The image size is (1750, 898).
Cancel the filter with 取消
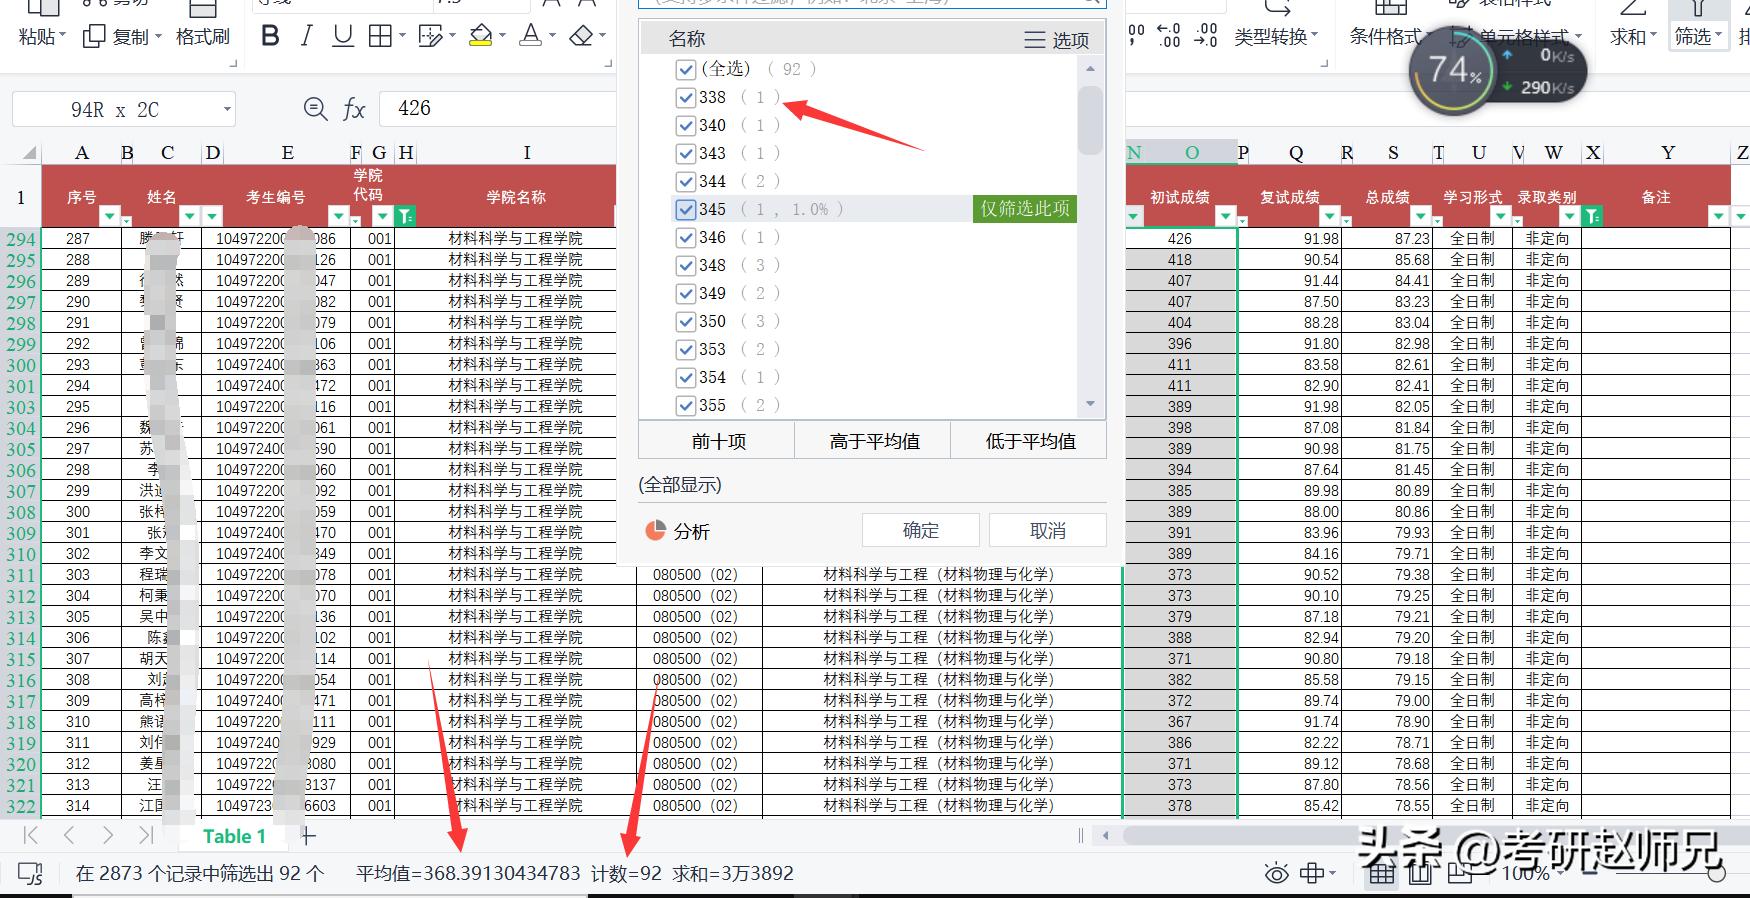click(1048, 530)
